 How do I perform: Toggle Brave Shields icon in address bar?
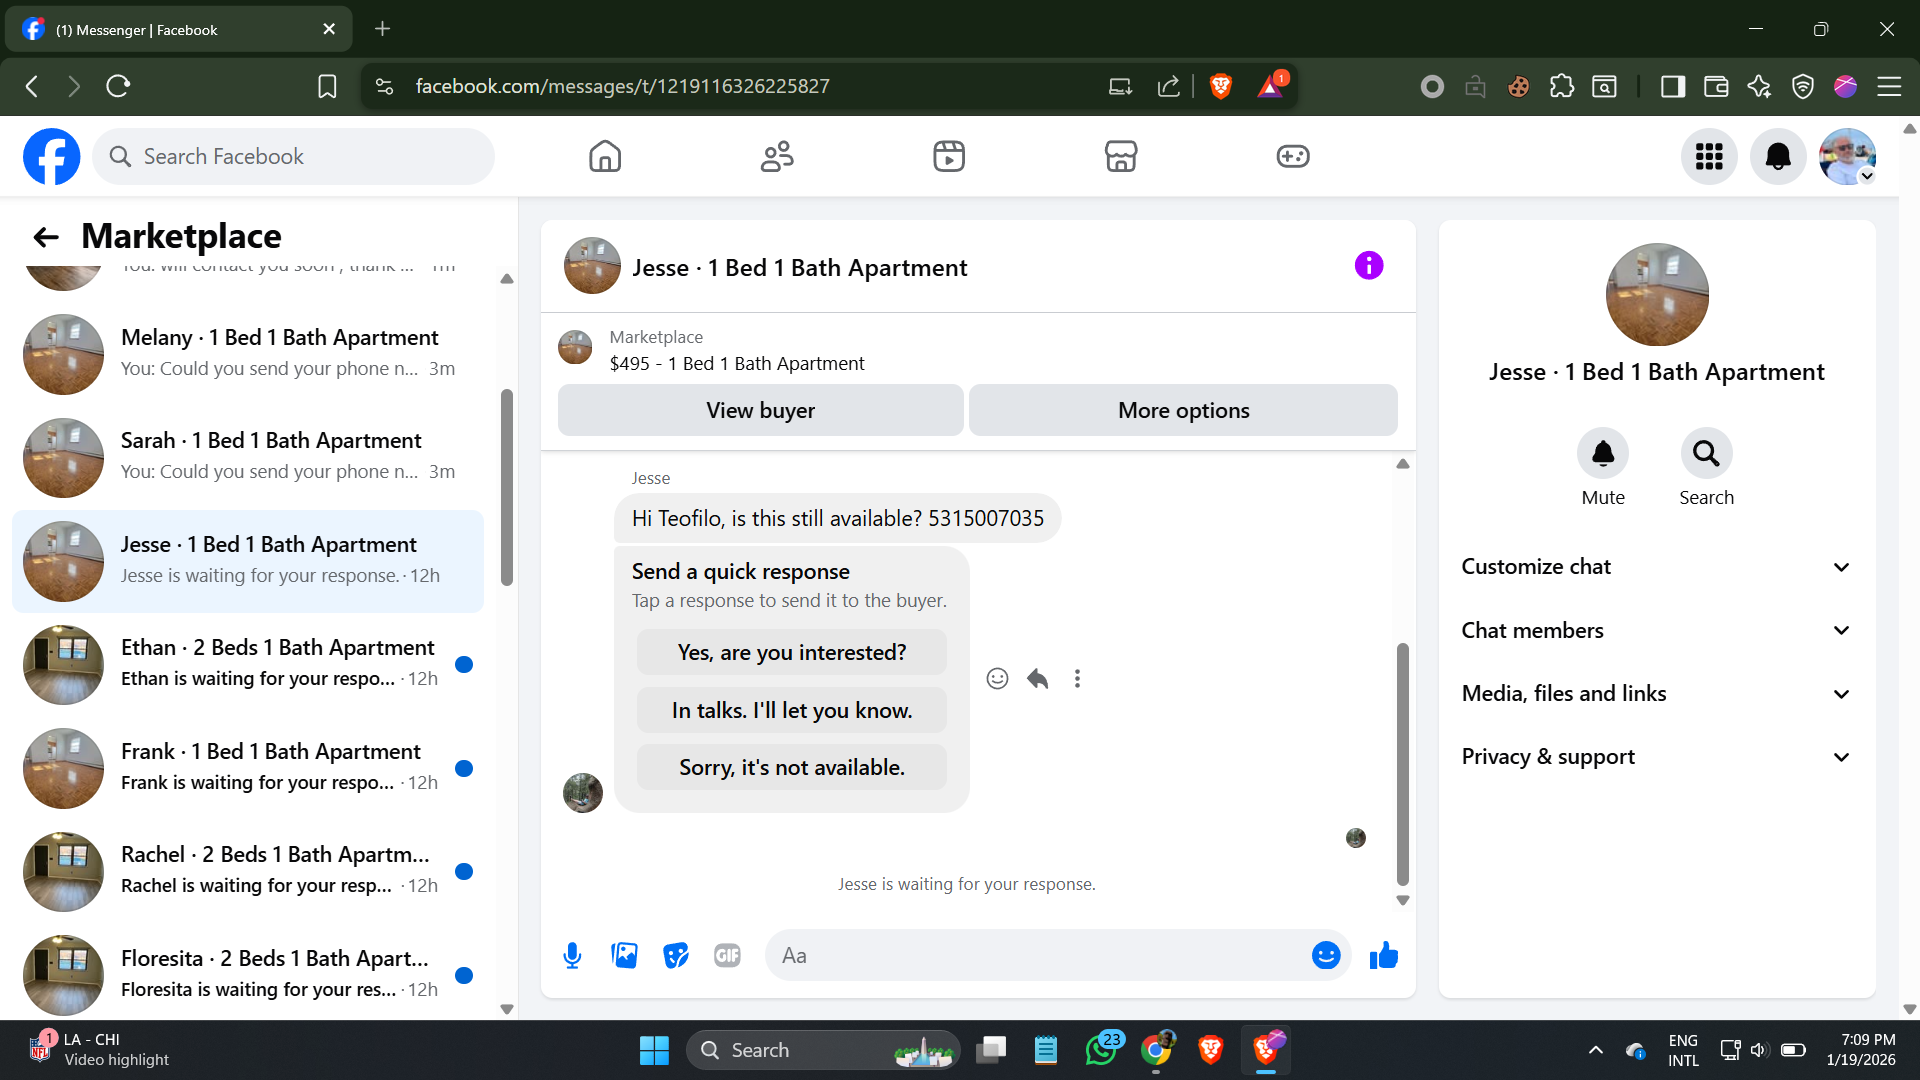(1220, 86)
